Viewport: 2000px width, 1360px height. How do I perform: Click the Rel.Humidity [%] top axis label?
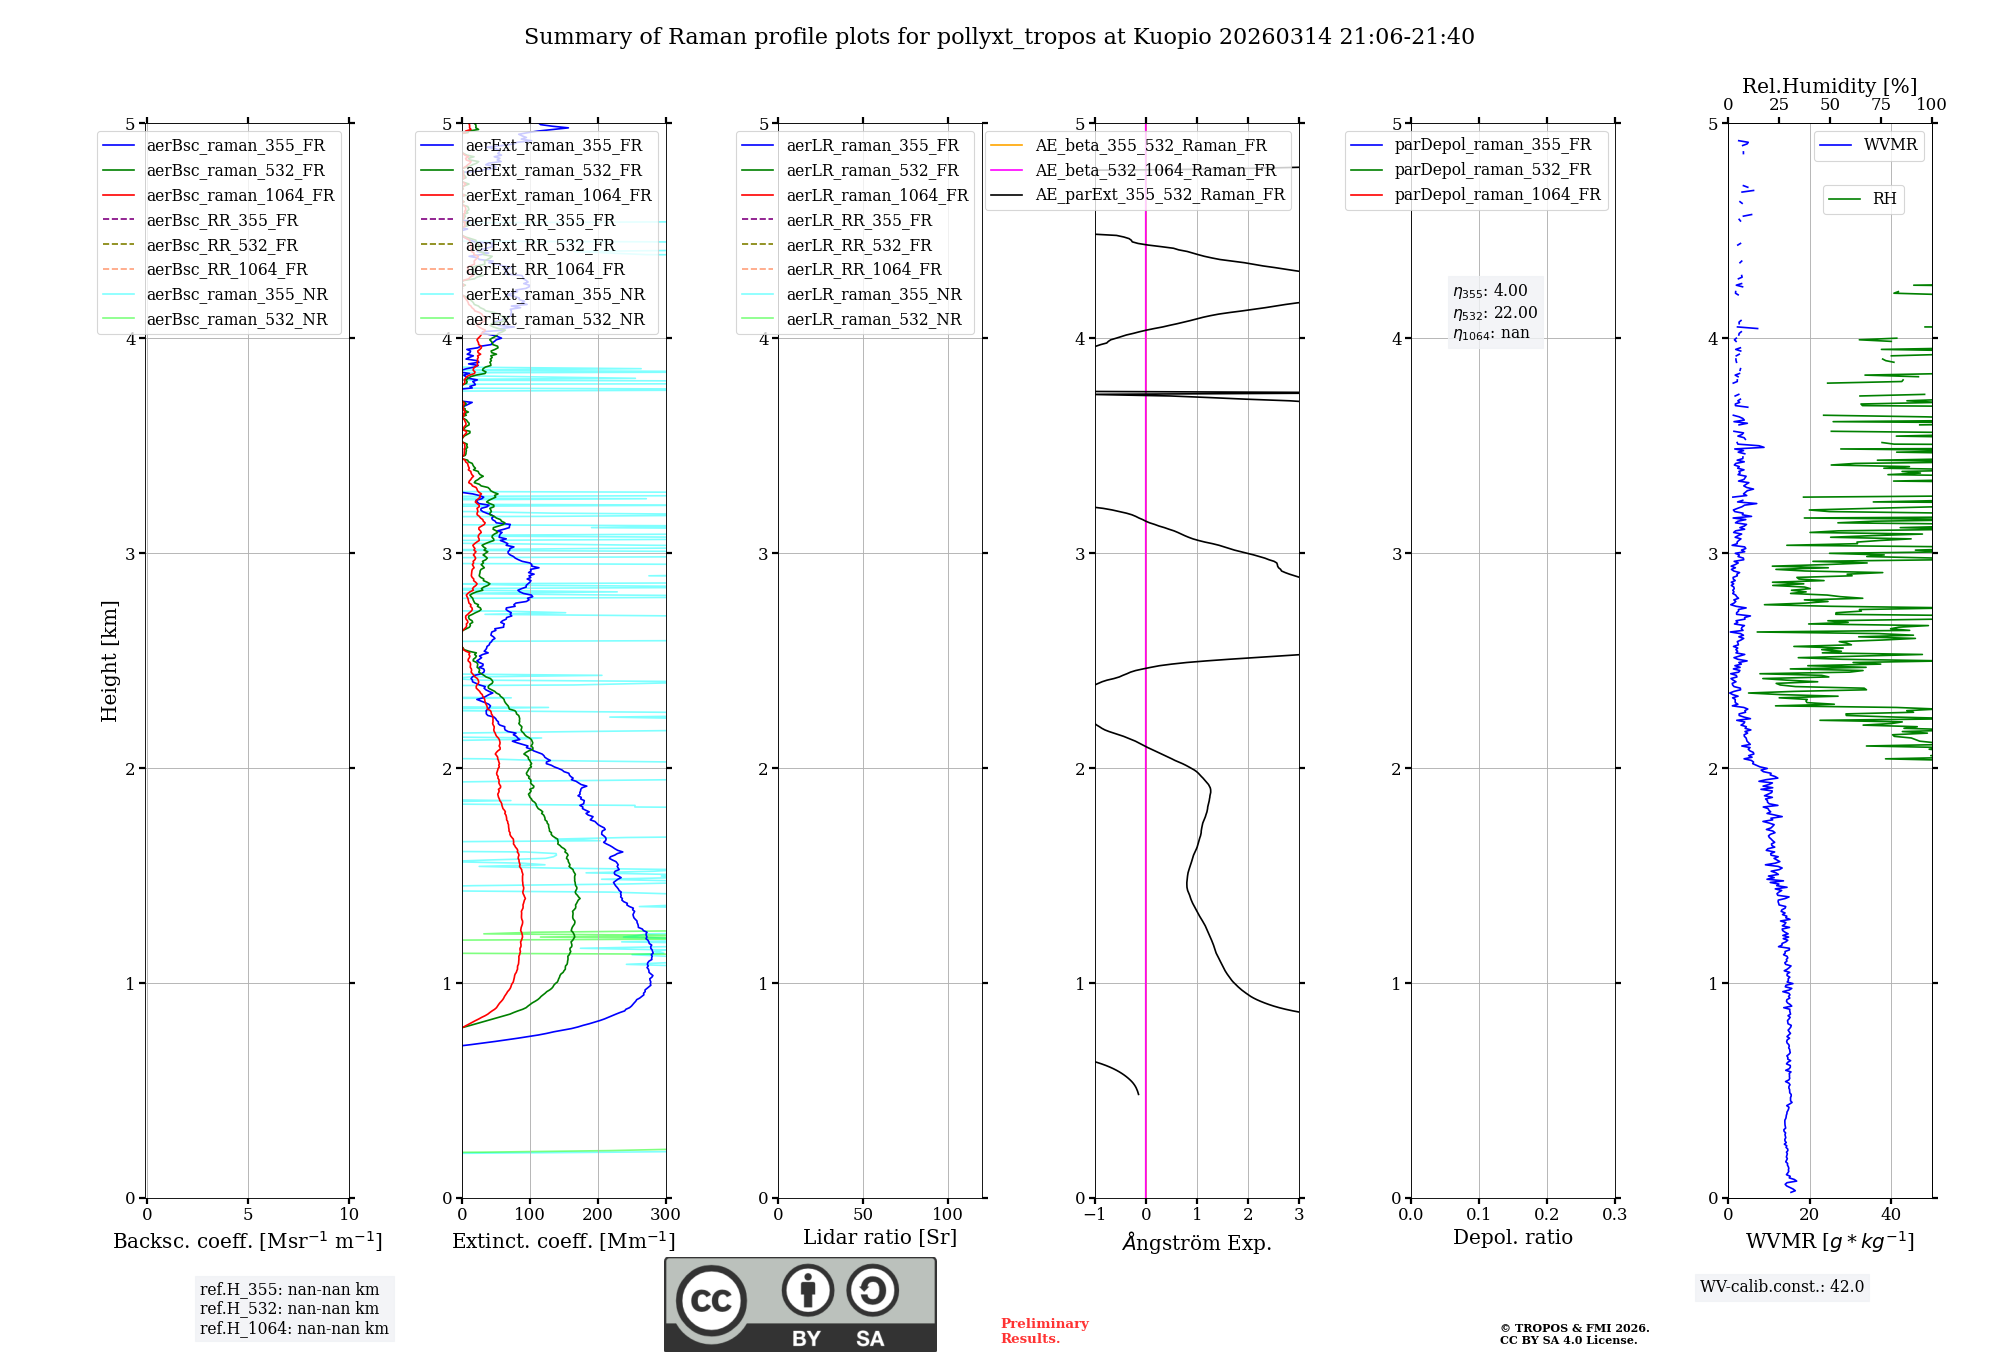pyautogui.click(x=1829, y=86)
